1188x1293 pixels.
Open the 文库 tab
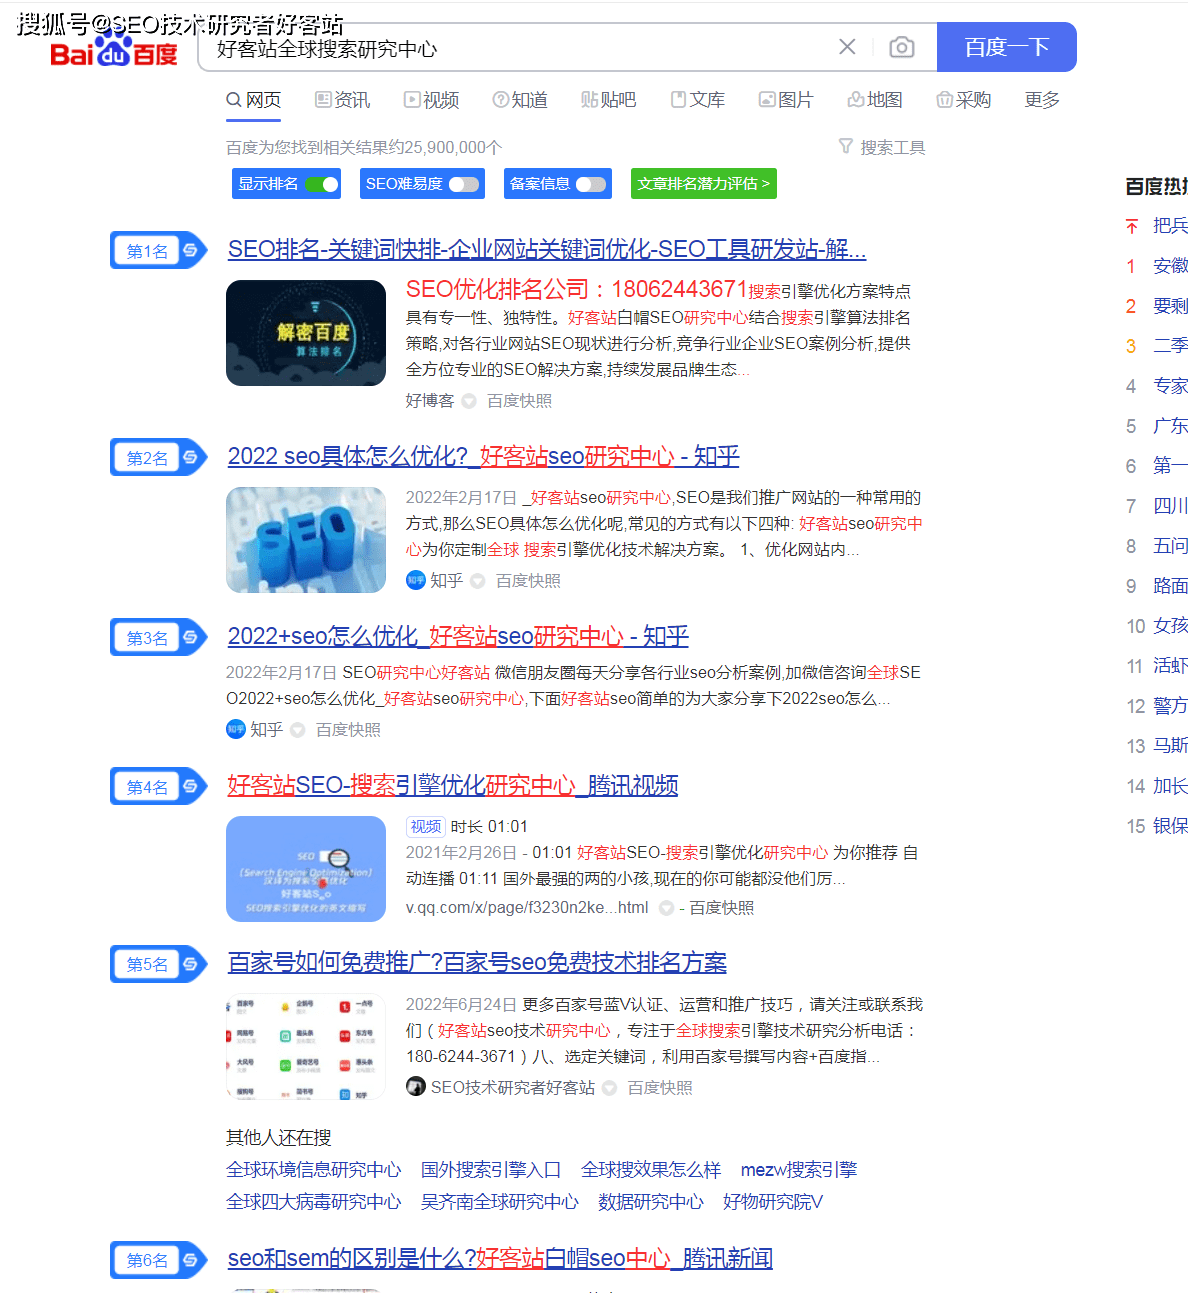coord(697,100)
